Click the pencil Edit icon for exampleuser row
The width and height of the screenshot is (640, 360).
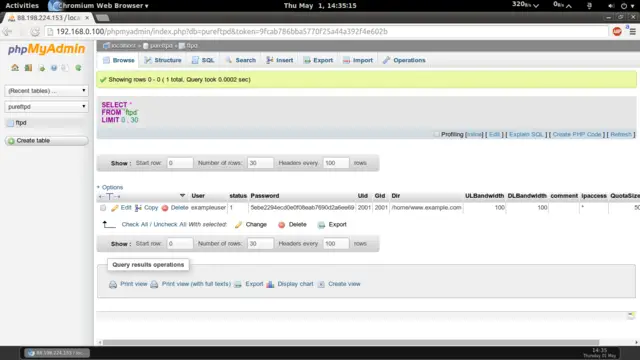click(x=115, y=208)
